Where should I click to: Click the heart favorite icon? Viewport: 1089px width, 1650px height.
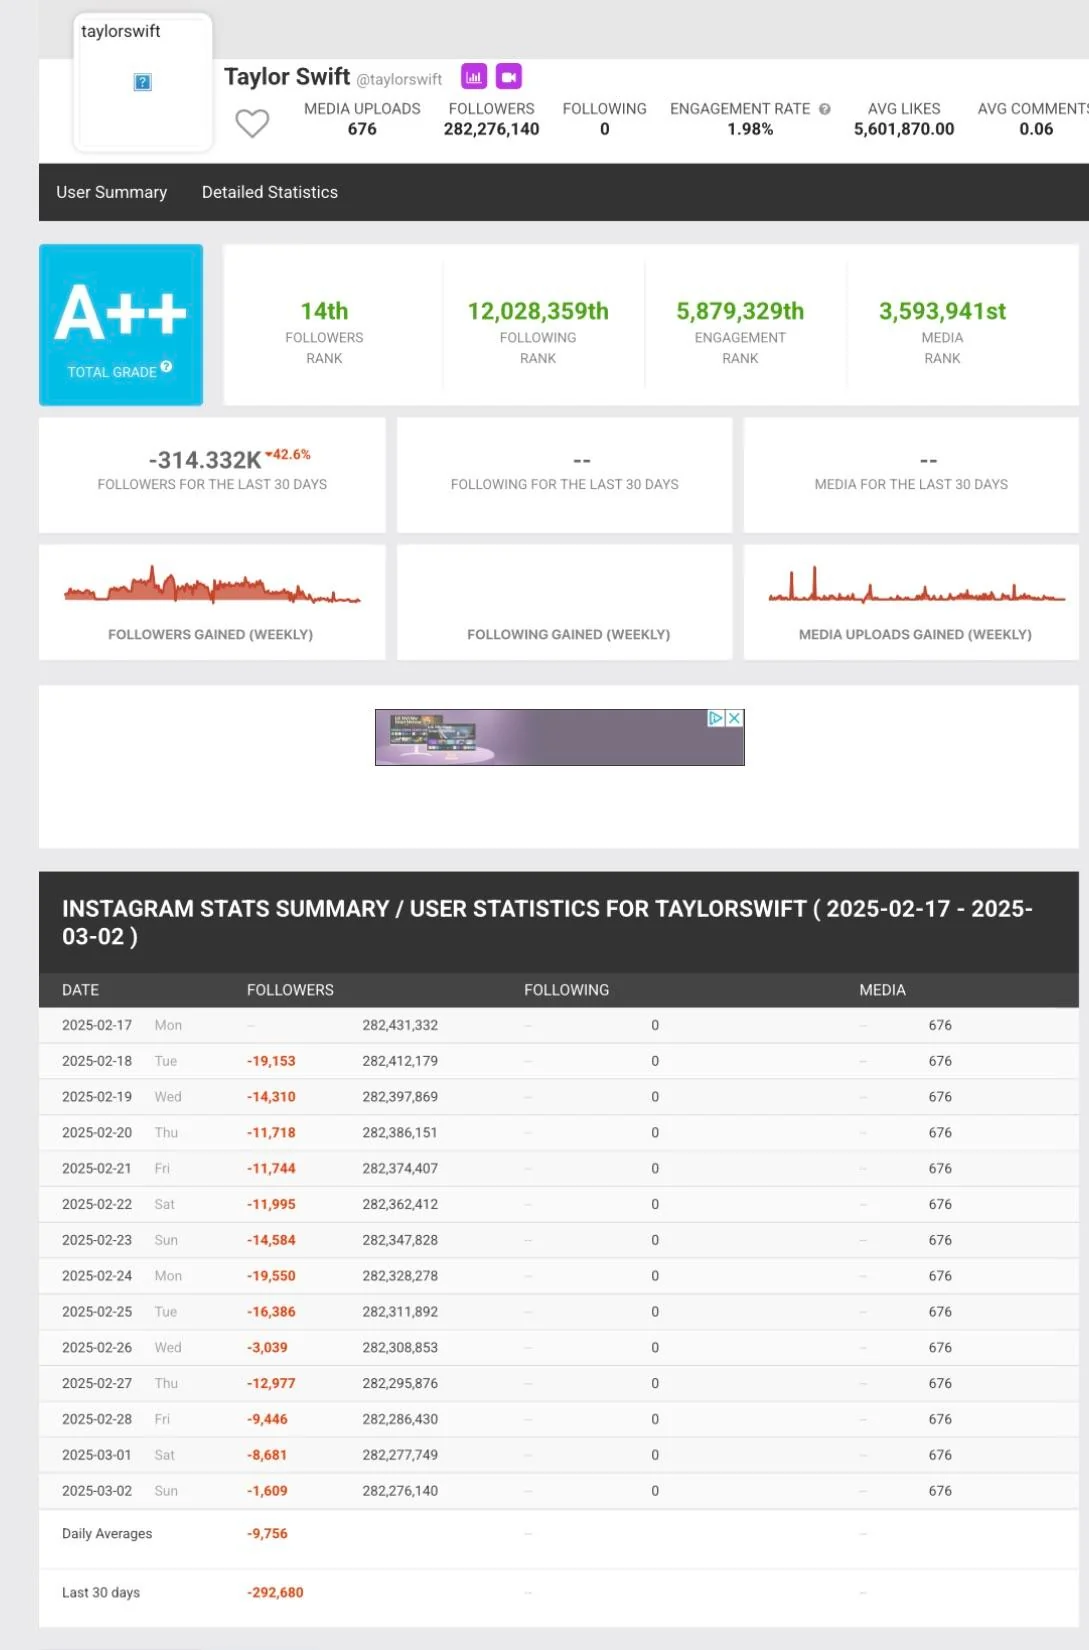[x=252, y=123]
